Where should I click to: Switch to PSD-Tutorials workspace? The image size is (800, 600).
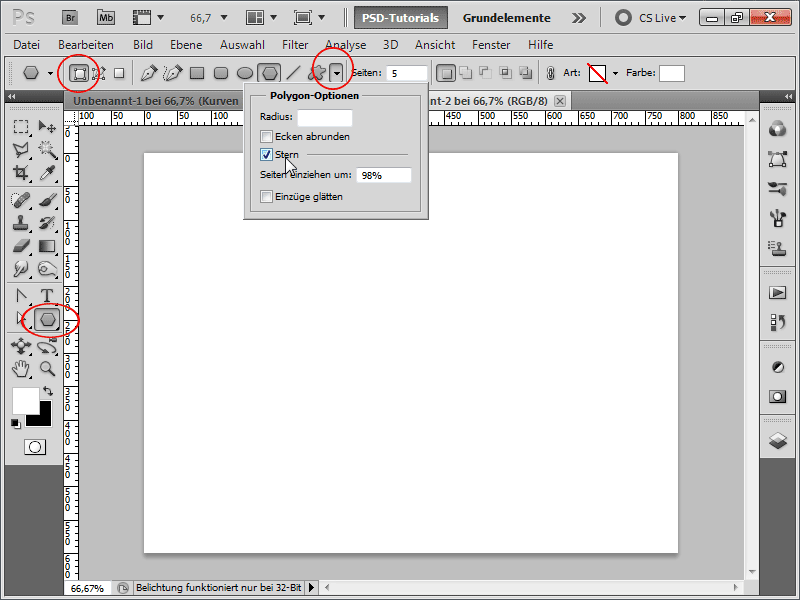click(401, 18)
